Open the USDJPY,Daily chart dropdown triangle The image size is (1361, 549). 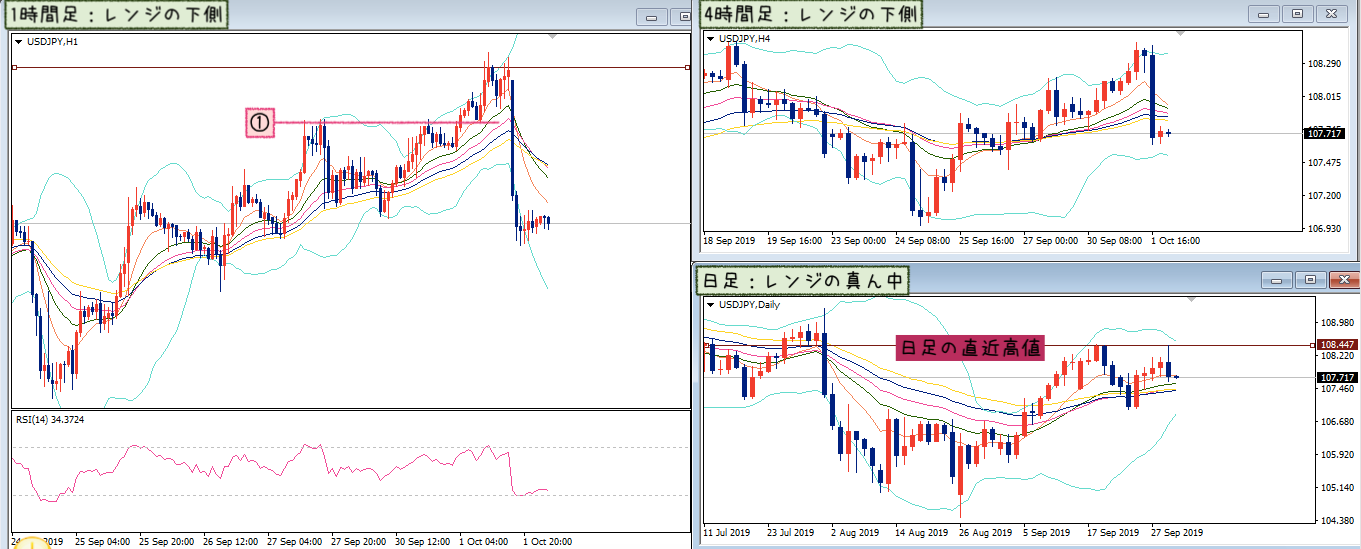click(710, 305)
